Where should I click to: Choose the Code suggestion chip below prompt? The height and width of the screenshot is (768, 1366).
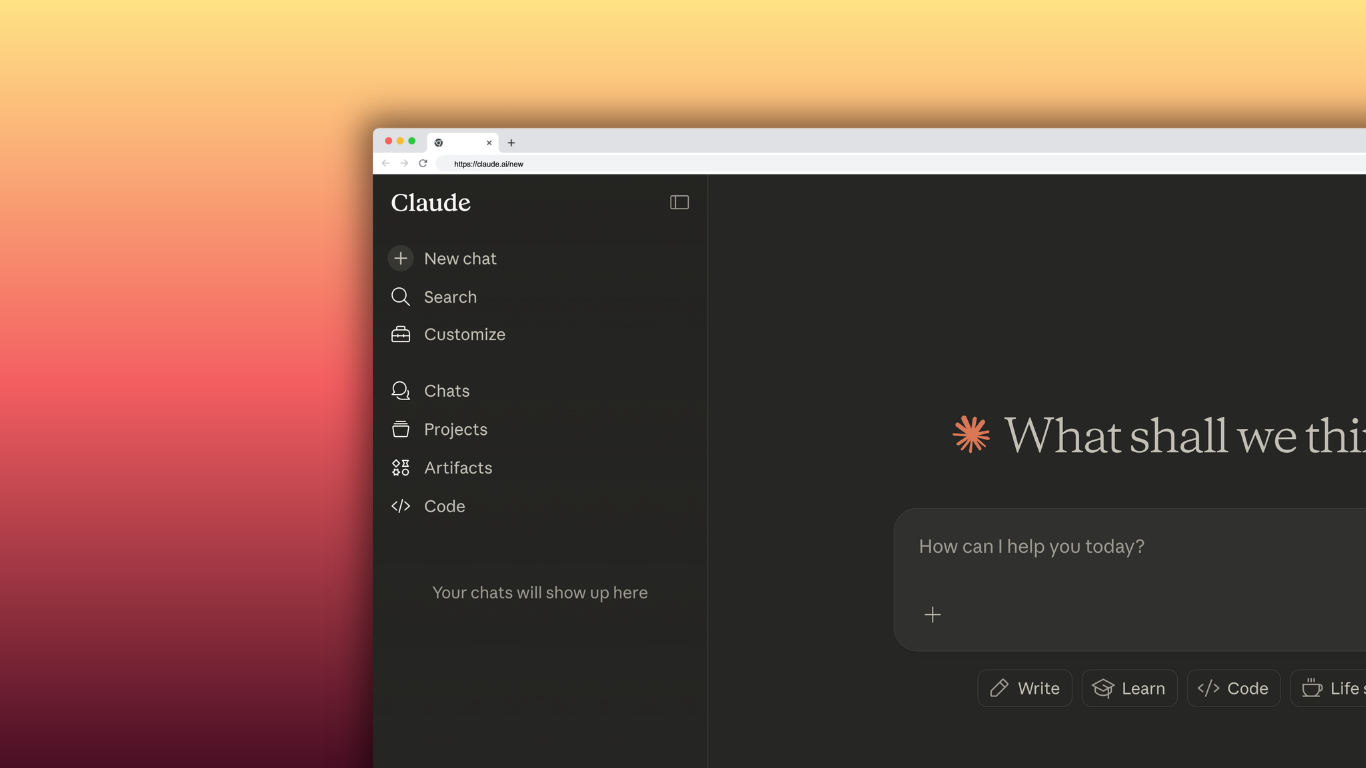pos(1233,688)
